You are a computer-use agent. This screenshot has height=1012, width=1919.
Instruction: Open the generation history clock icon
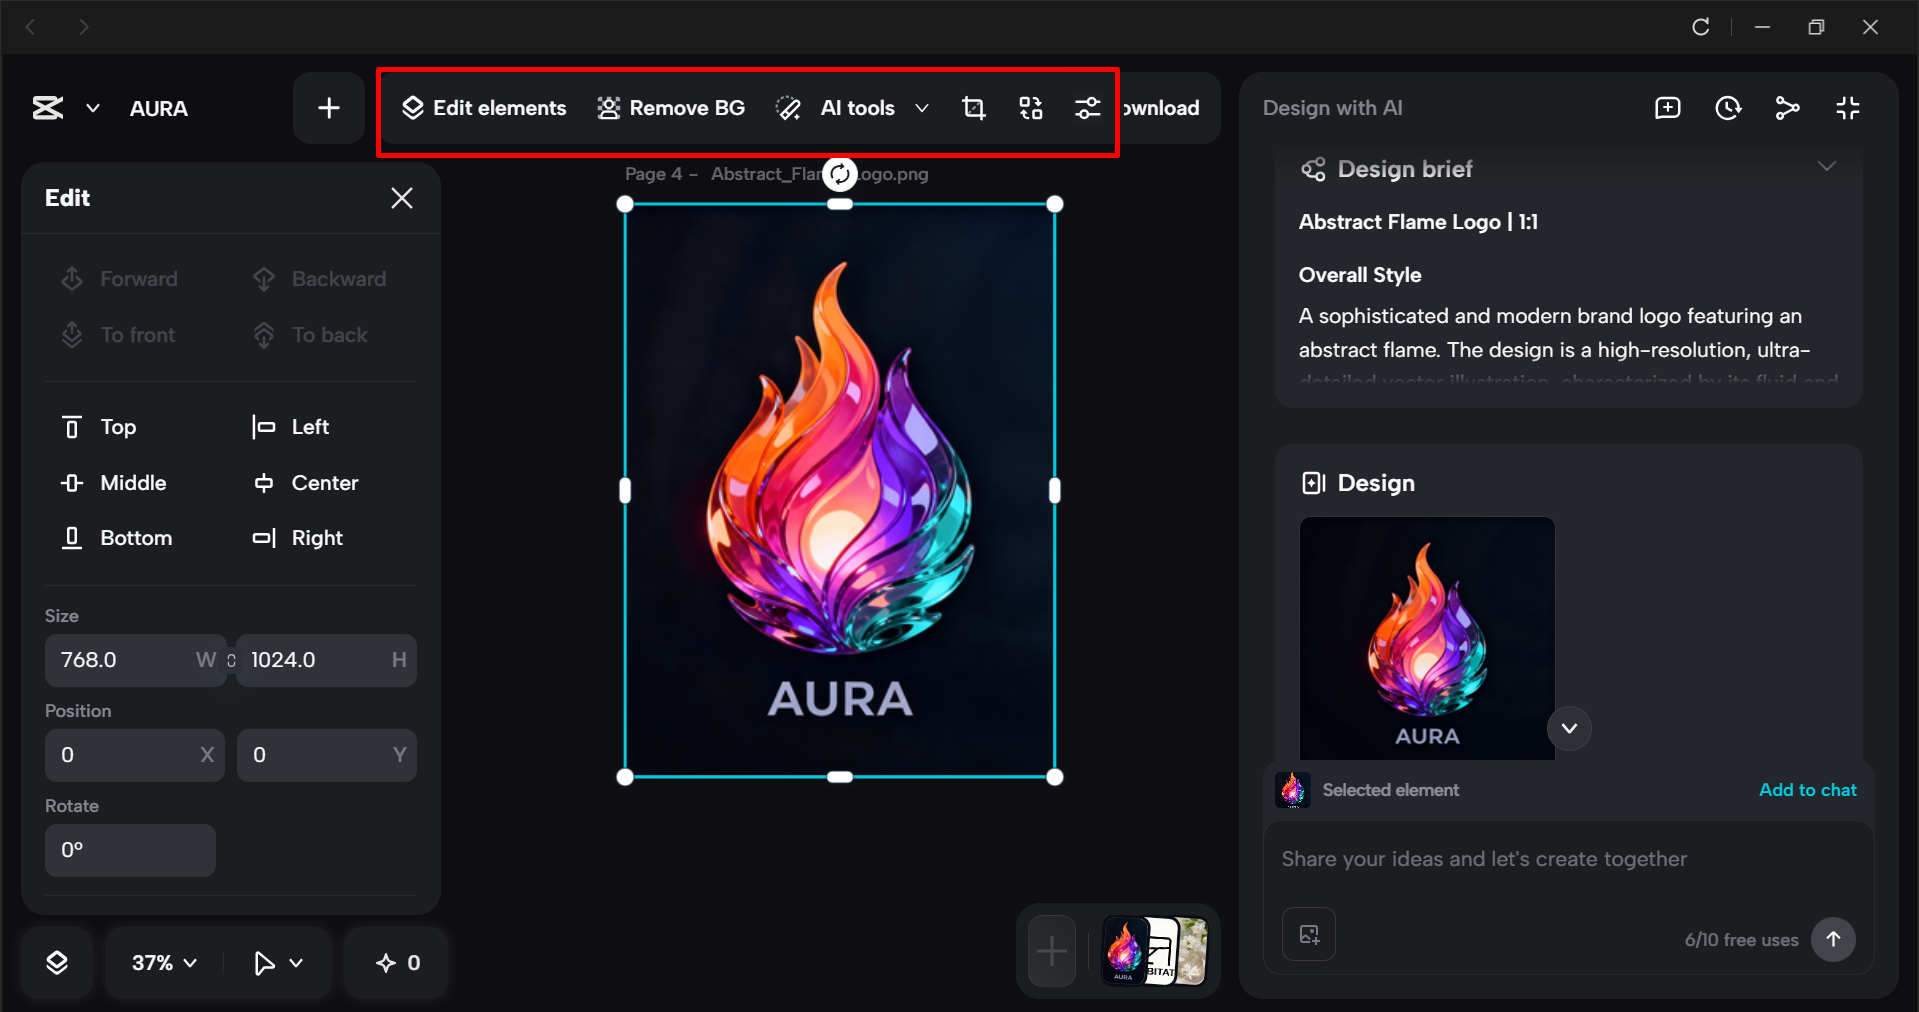[x=1728, y=108]
